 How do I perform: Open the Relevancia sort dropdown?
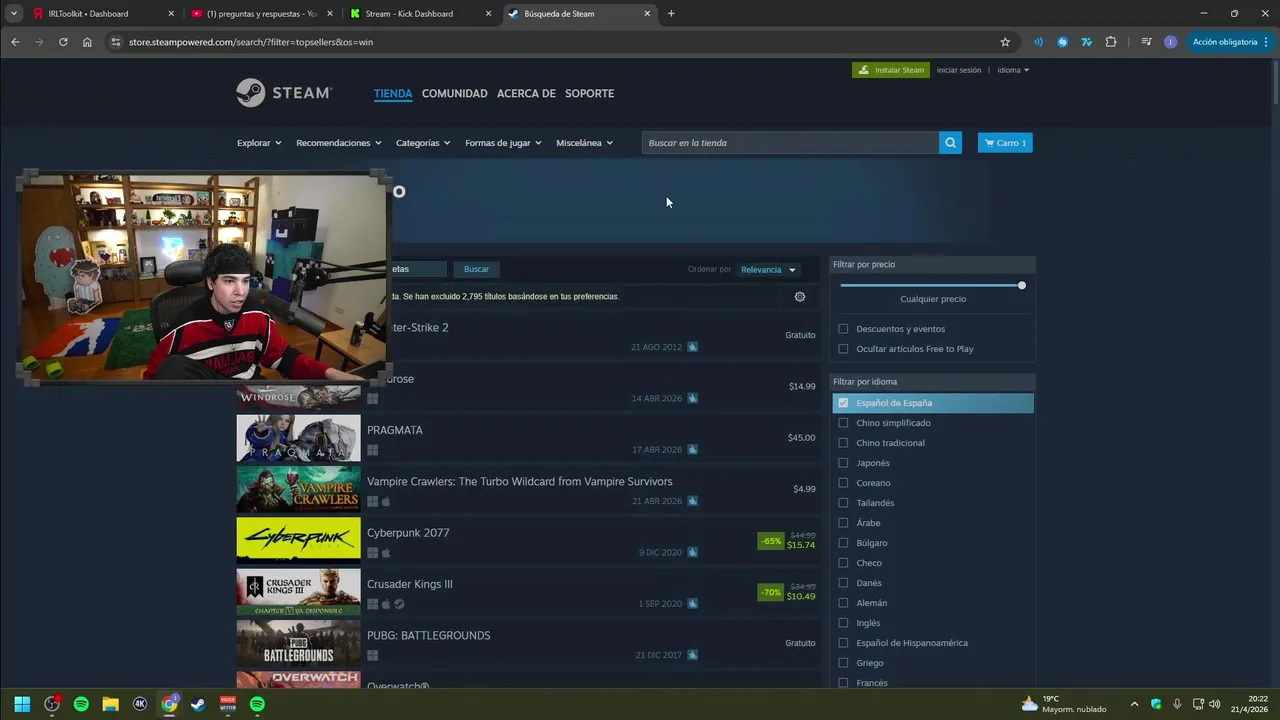pos(768,270)
